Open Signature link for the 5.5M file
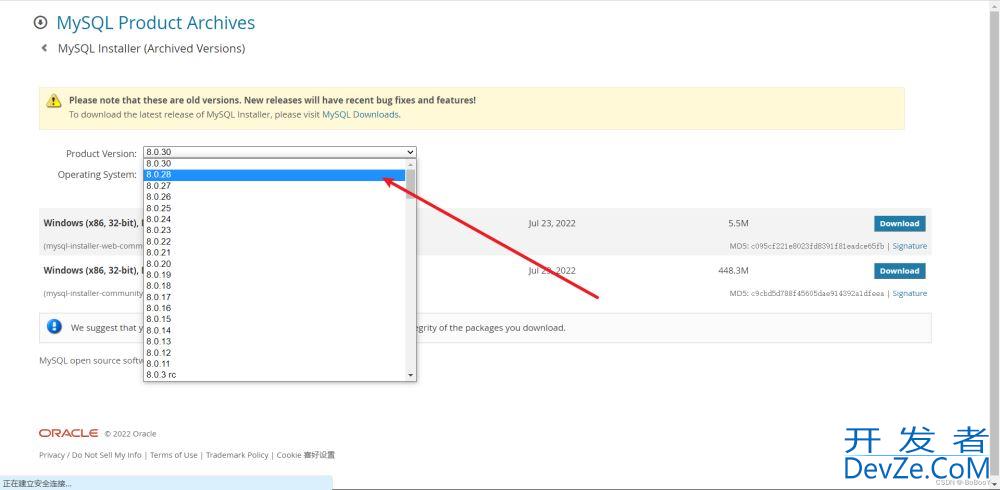Image resolution: width=1000 pixels, height=490 pixels. tap(909, 246)
